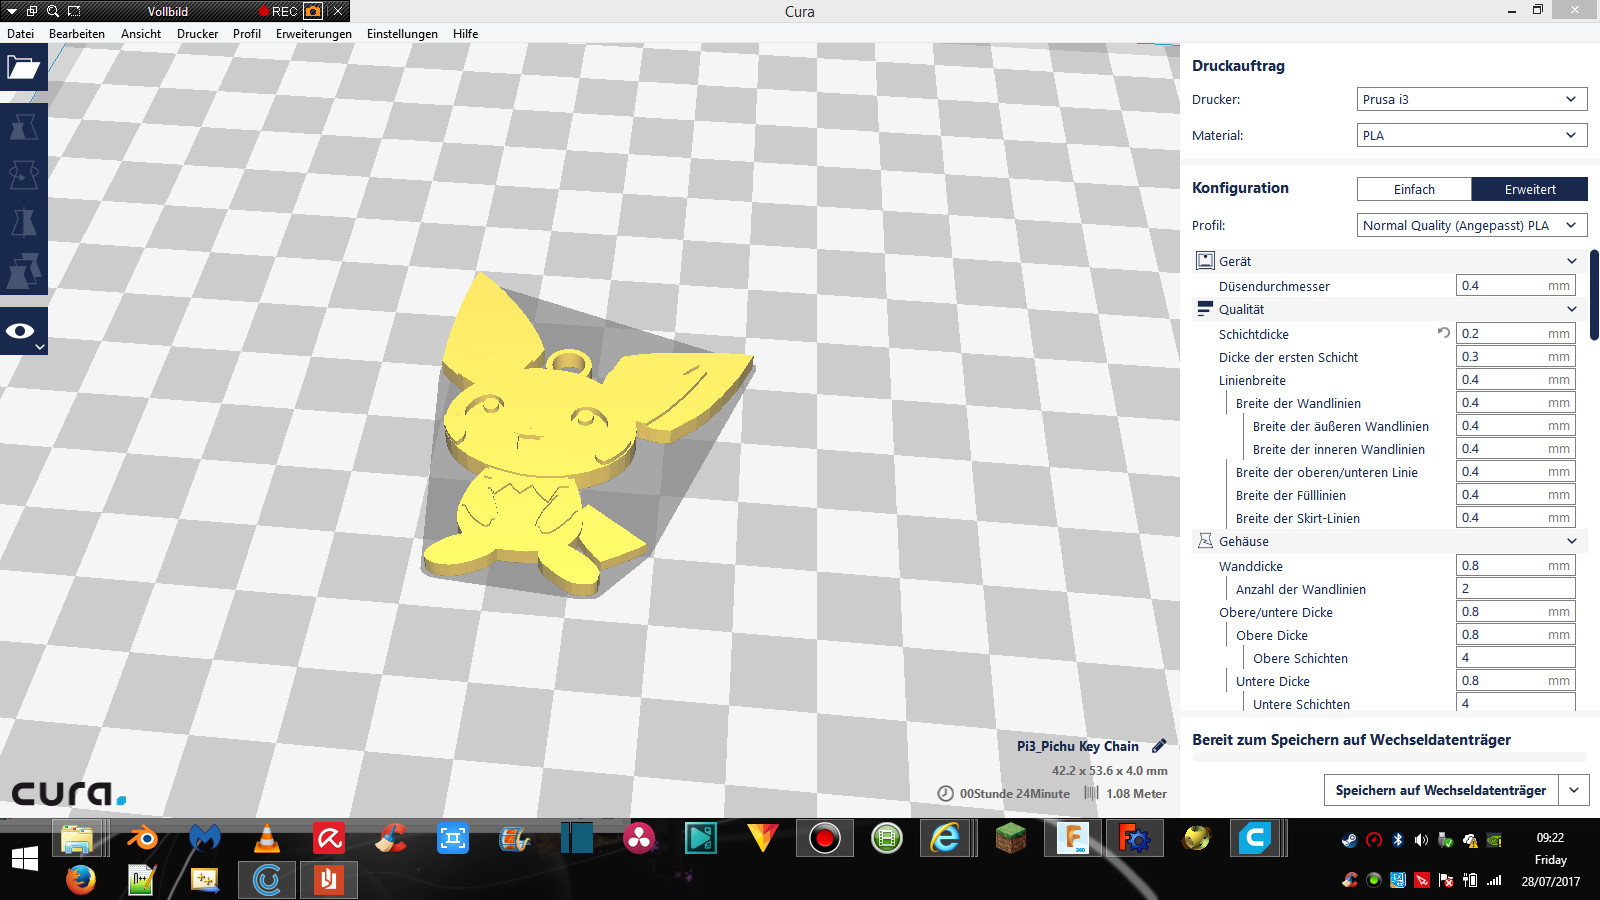
Task: Click the Düsendurchmesser value field
Action: (x=1516, y=286)
